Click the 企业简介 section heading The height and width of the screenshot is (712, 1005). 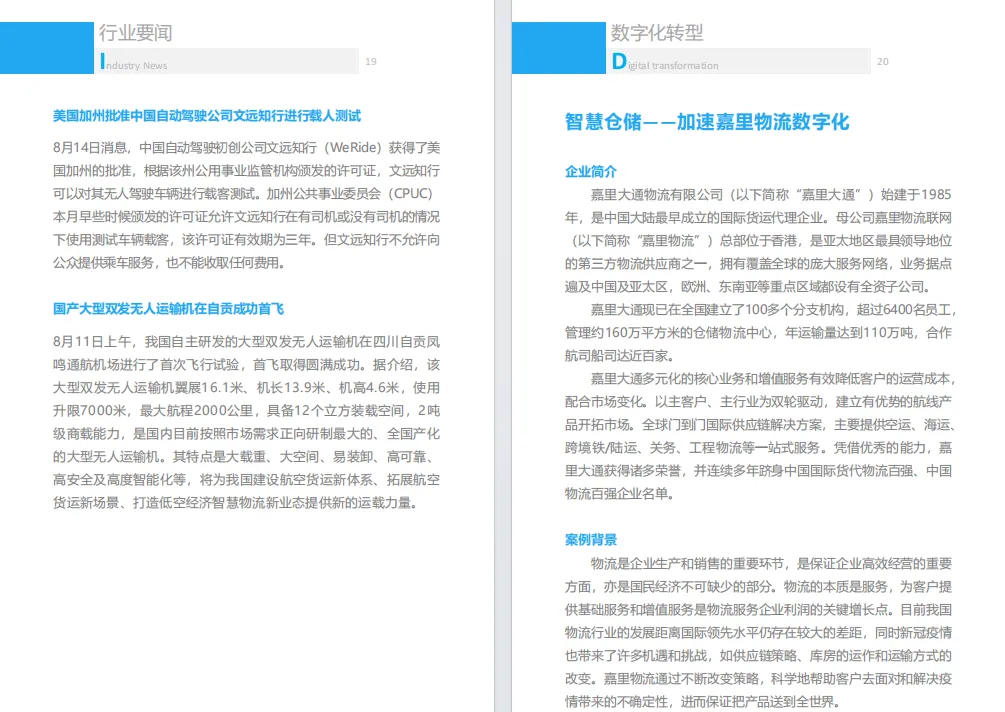click(590, 172)
